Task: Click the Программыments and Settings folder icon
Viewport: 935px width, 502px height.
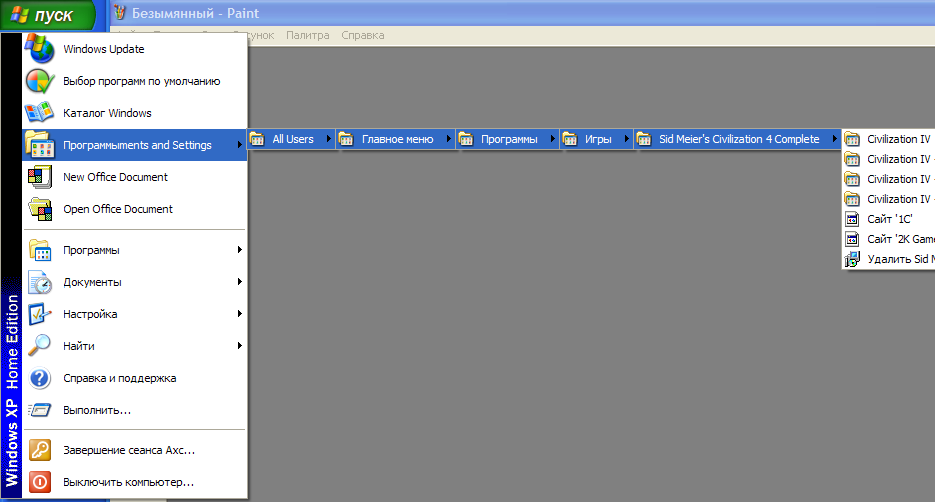Action: [39, 145]
